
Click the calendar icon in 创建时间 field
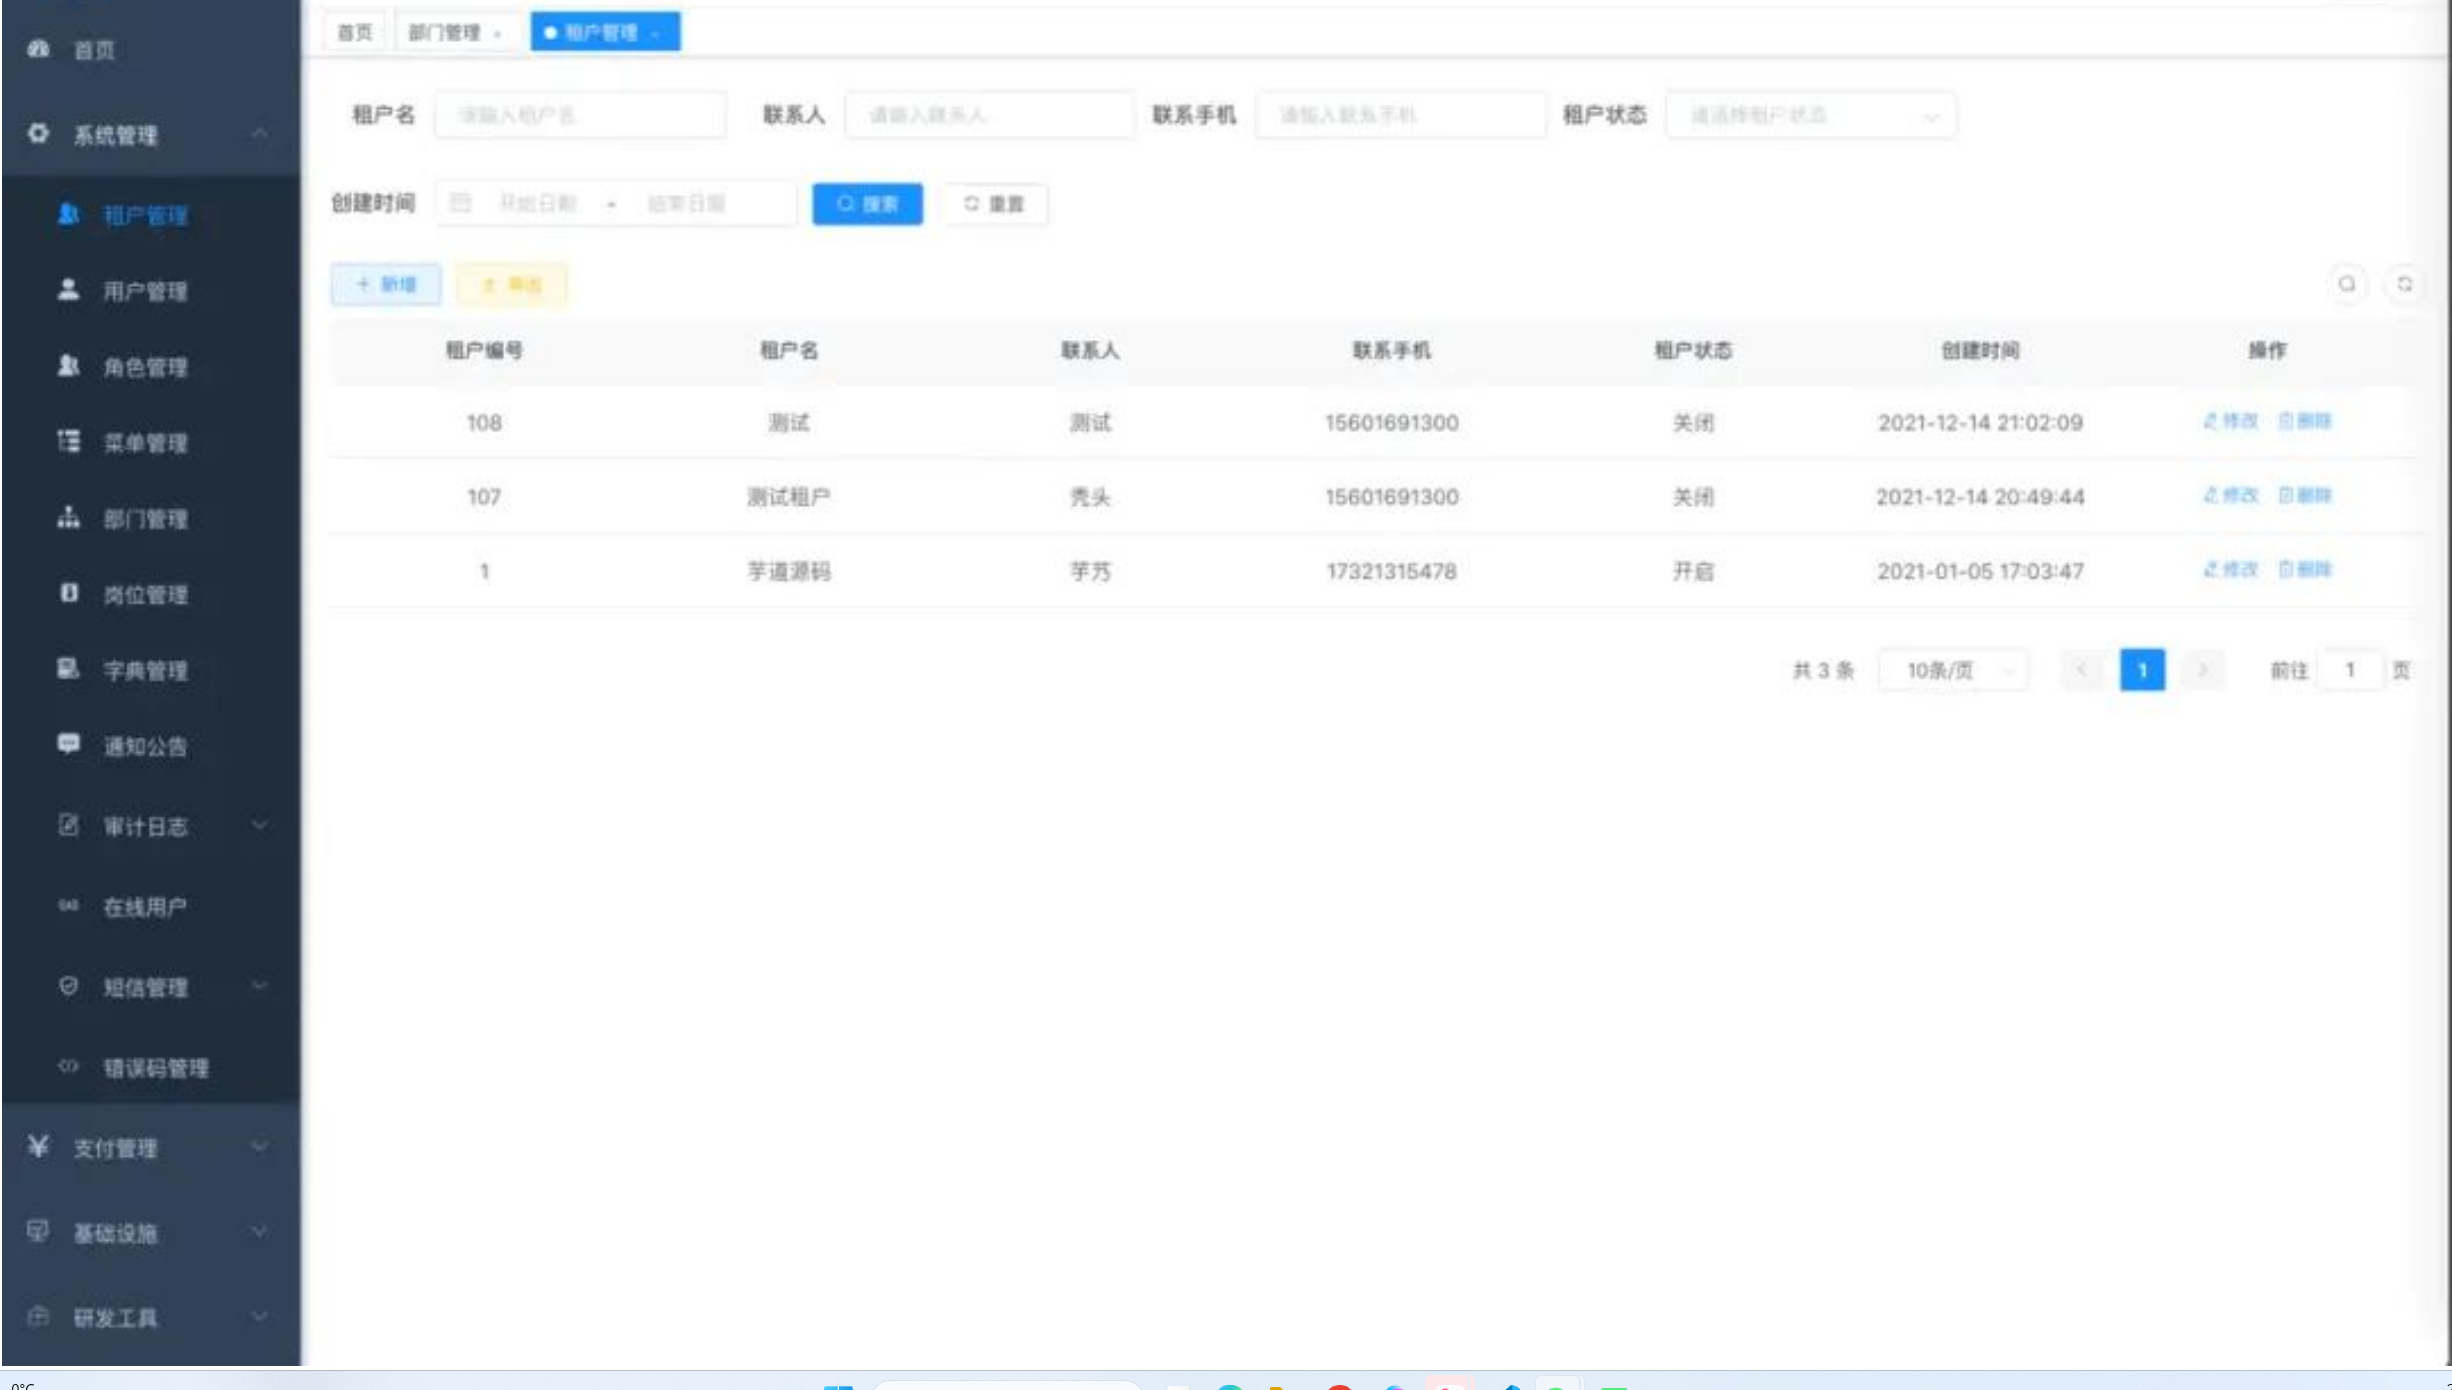pos(460,204)
